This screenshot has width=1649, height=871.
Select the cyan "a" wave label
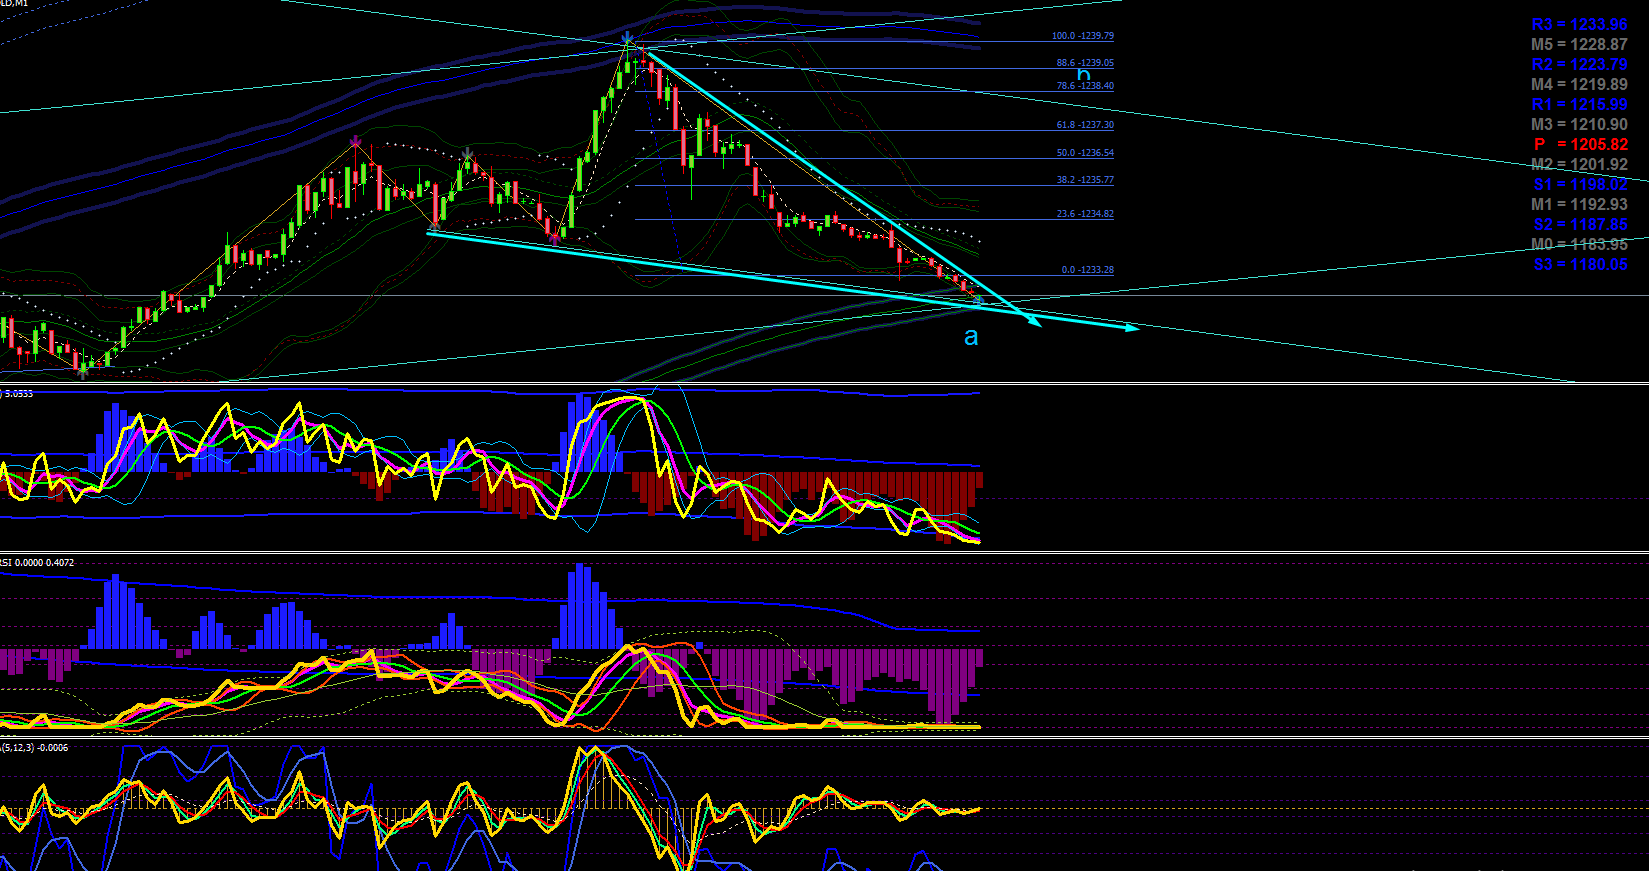(x=970, y=337)
